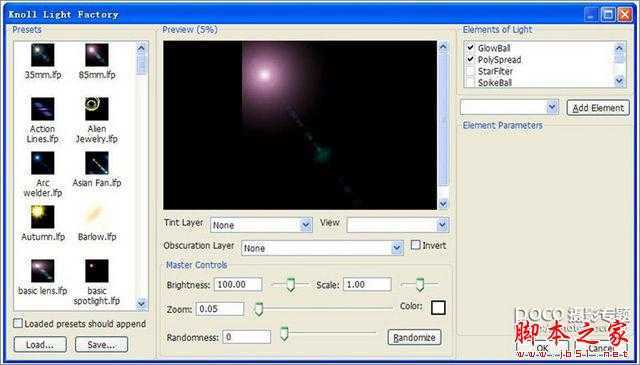Click the Randomness slider handle
Screen dimensions: 640x365
point(284,334)
